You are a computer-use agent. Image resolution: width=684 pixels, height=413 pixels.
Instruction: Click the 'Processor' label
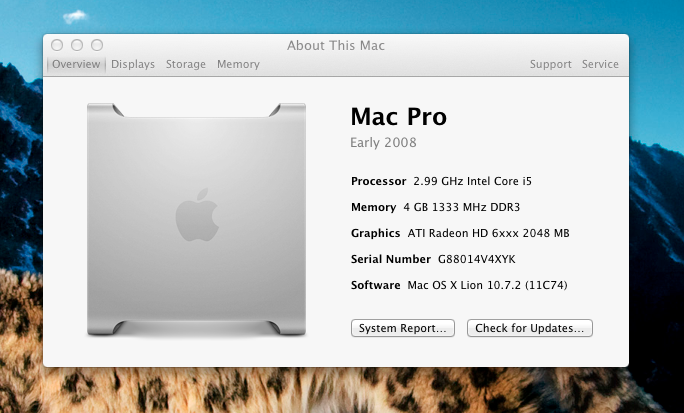(378, 181)
